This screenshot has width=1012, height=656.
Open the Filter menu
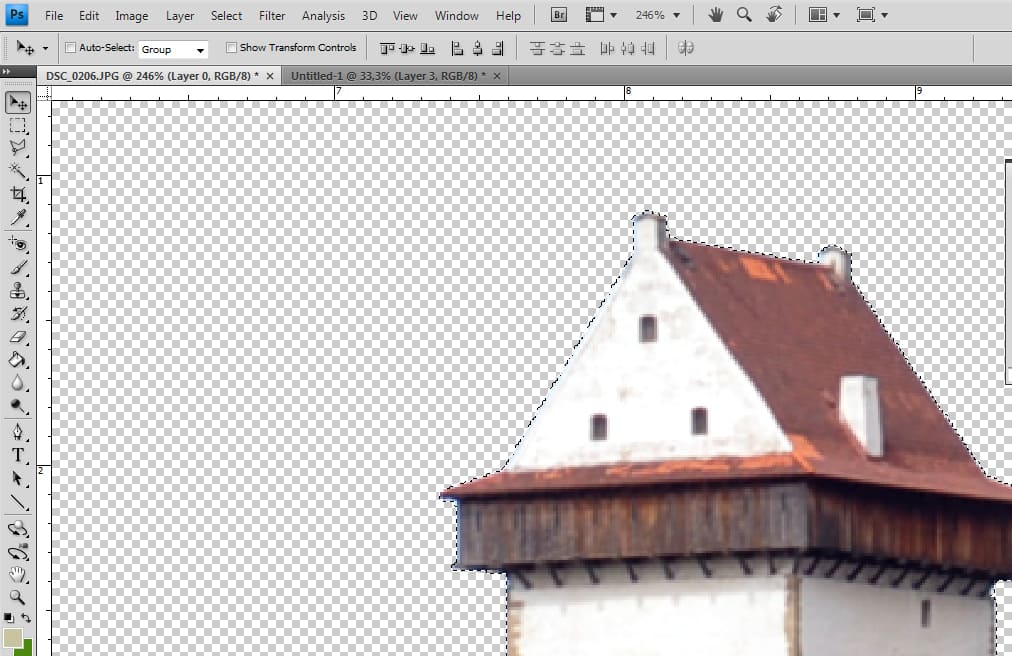click(272, 16)
